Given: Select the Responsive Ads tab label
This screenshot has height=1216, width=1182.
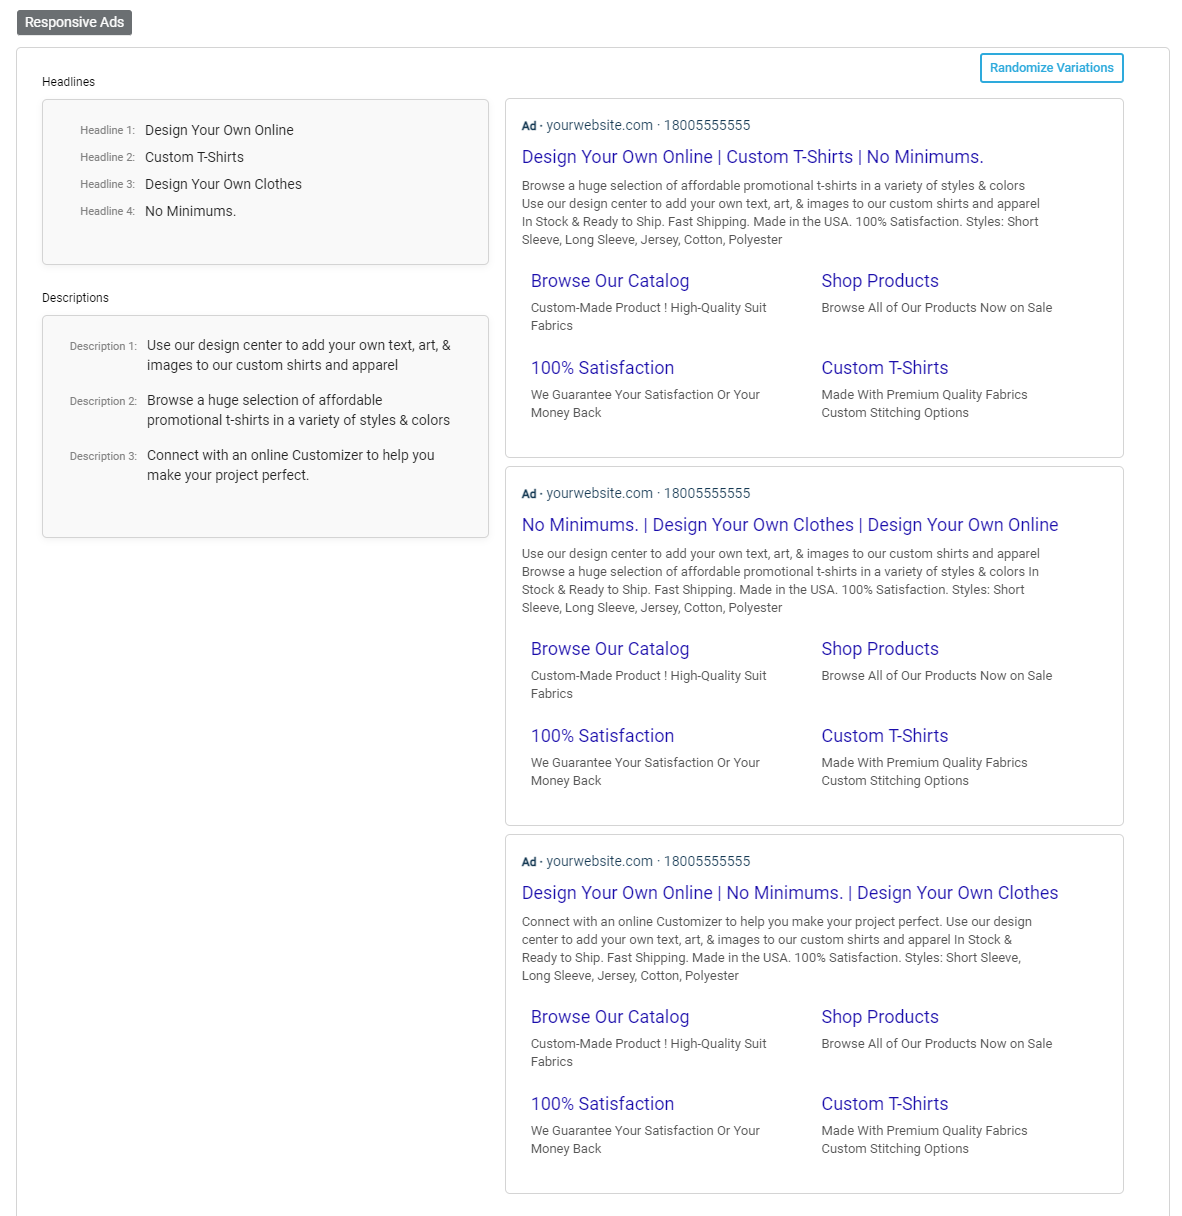Looking at the screenshot, I should [x=74, y=22].
